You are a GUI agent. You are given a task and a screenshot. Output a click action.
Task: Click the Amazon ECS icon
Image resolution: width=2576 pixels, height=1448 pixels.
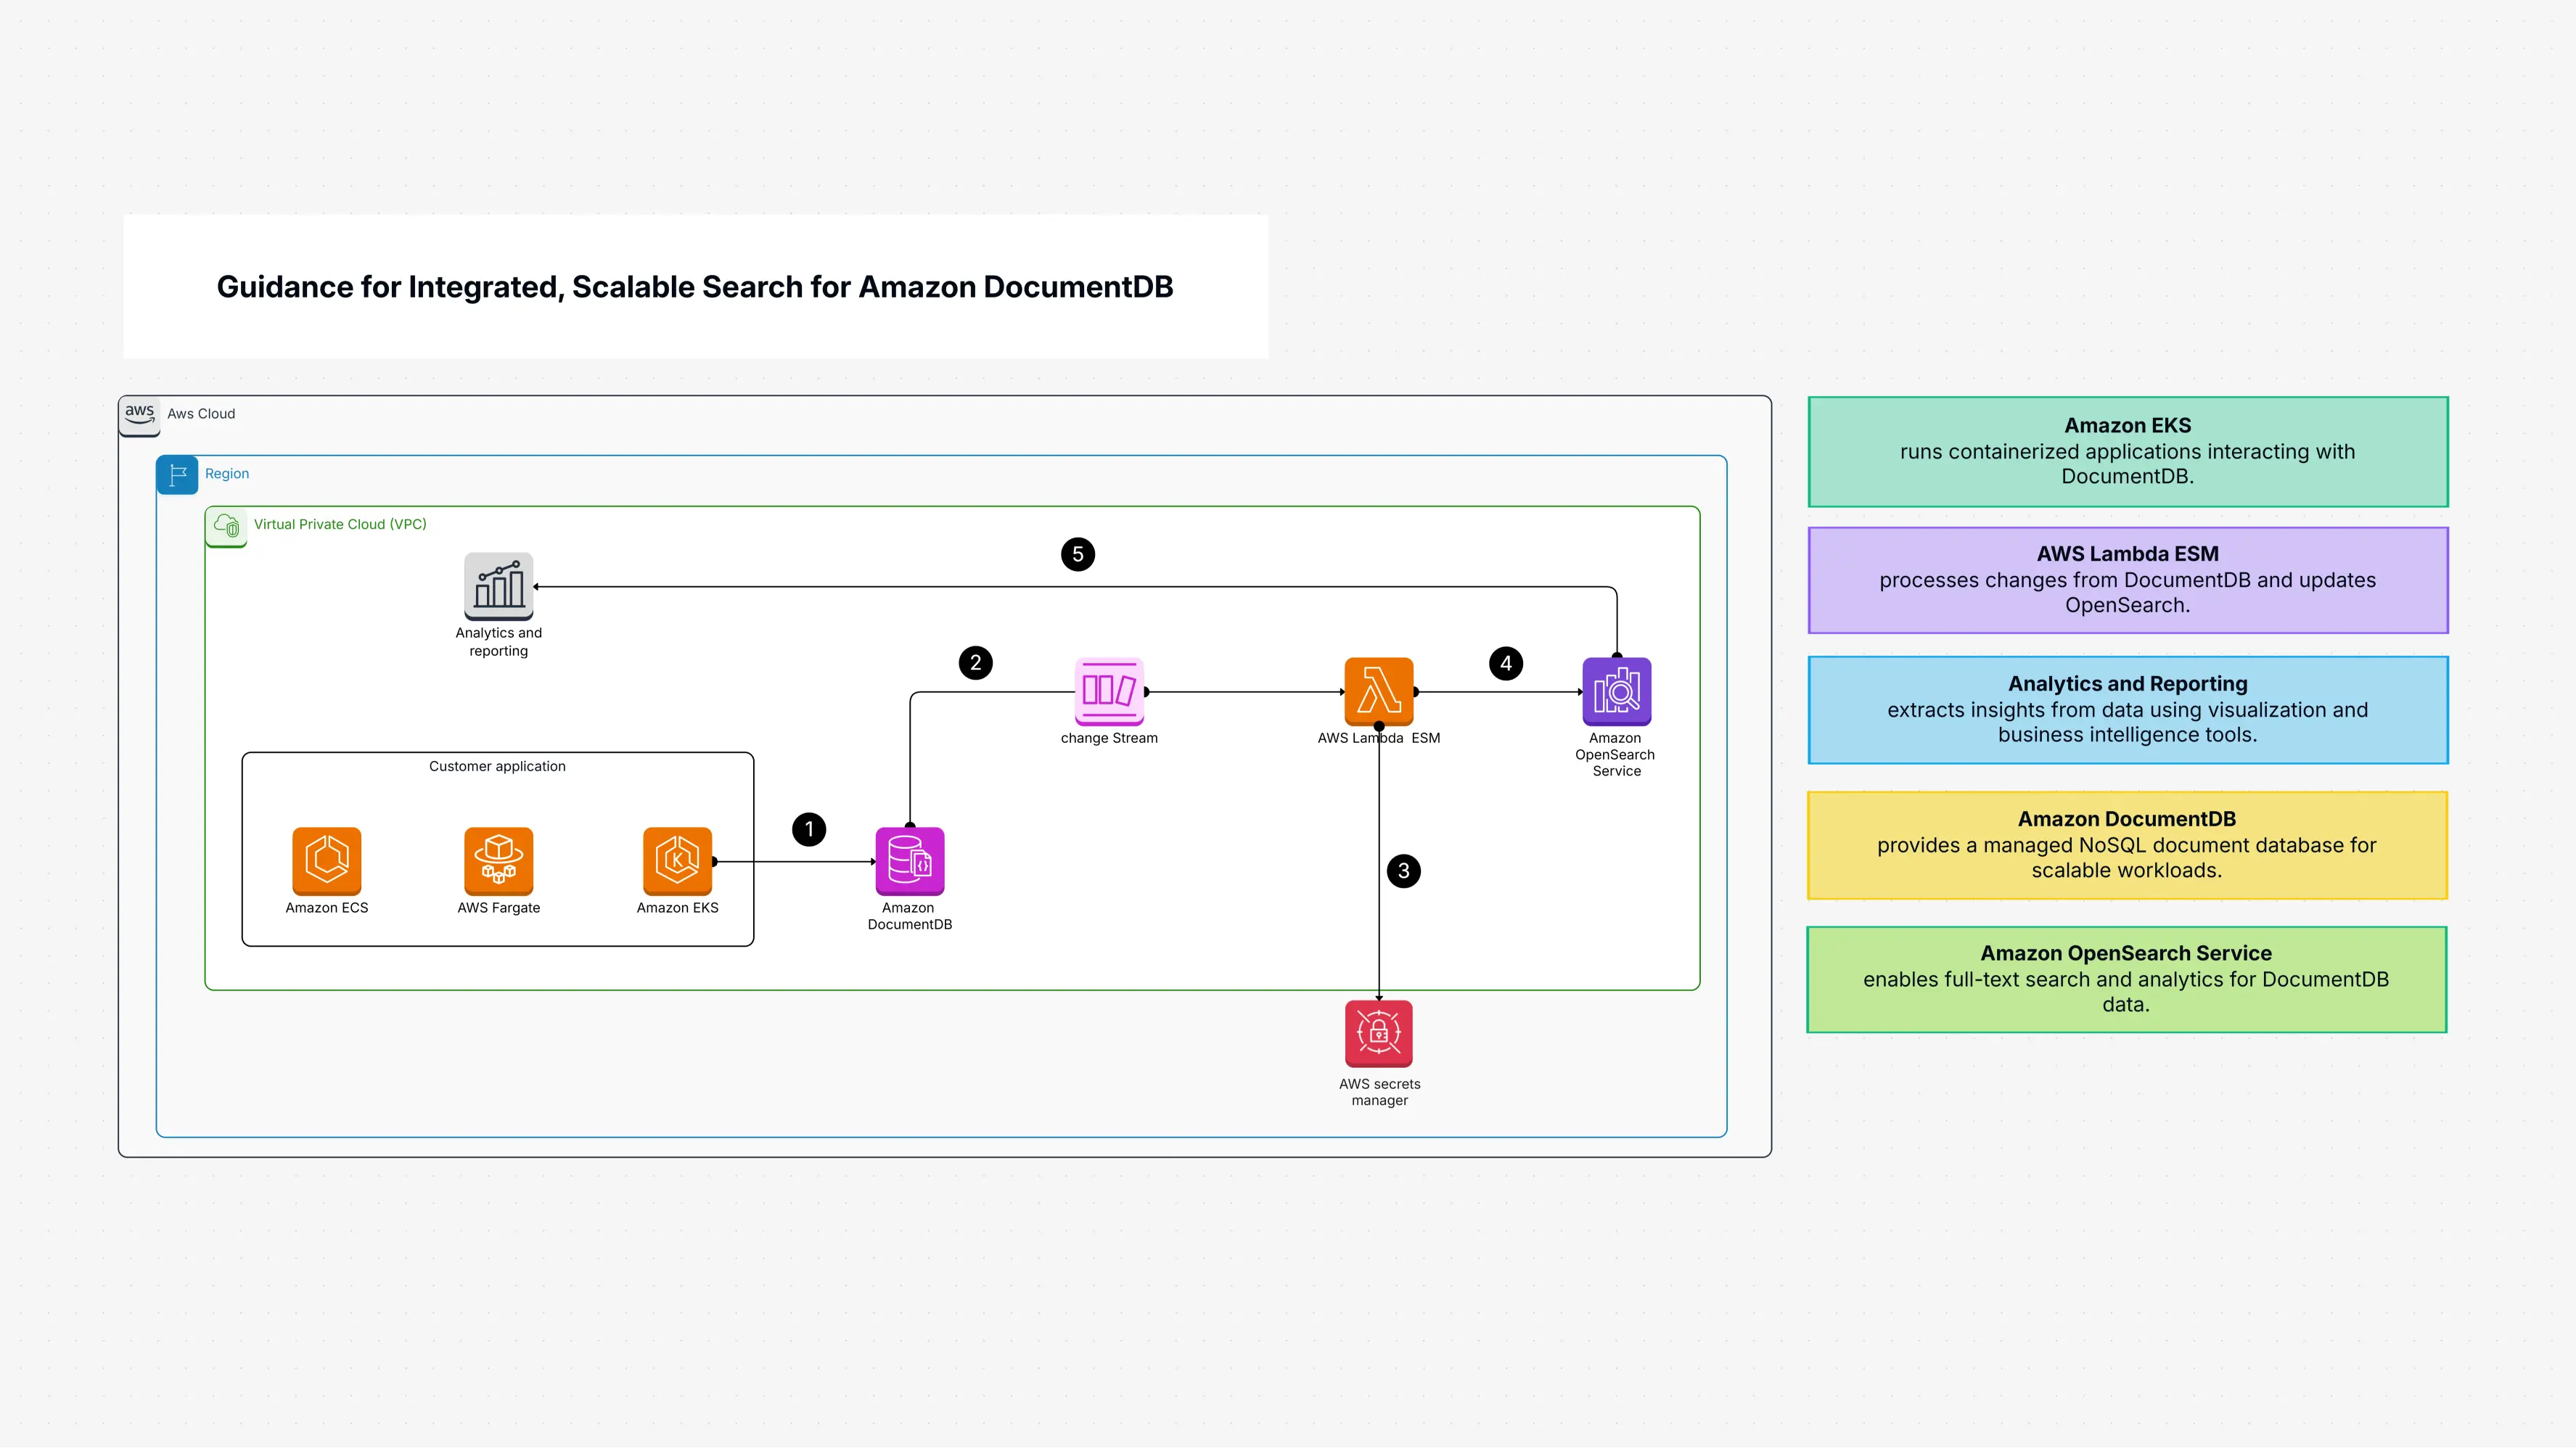pyautogui.click(x=327, y=861)
